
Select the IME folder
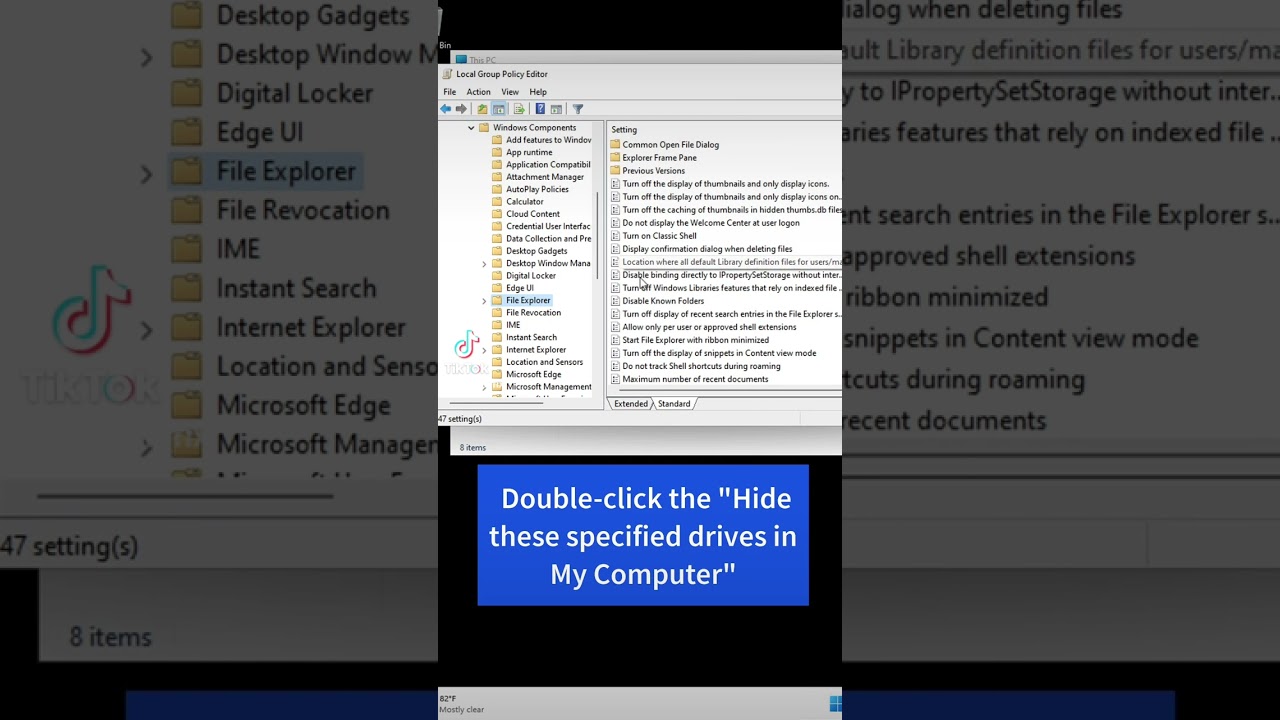[506, 325]
